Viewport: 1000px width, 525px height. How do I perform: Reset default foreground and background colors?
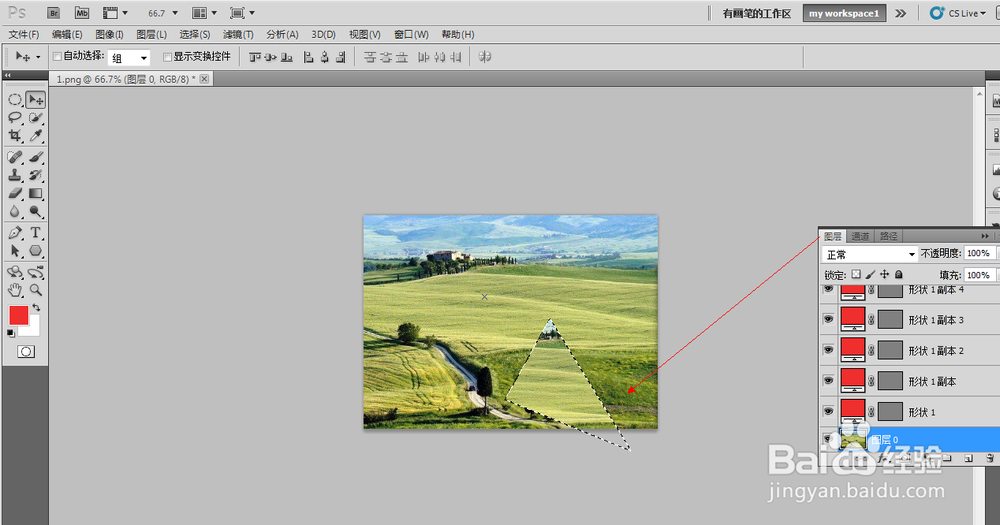[11, 333]
